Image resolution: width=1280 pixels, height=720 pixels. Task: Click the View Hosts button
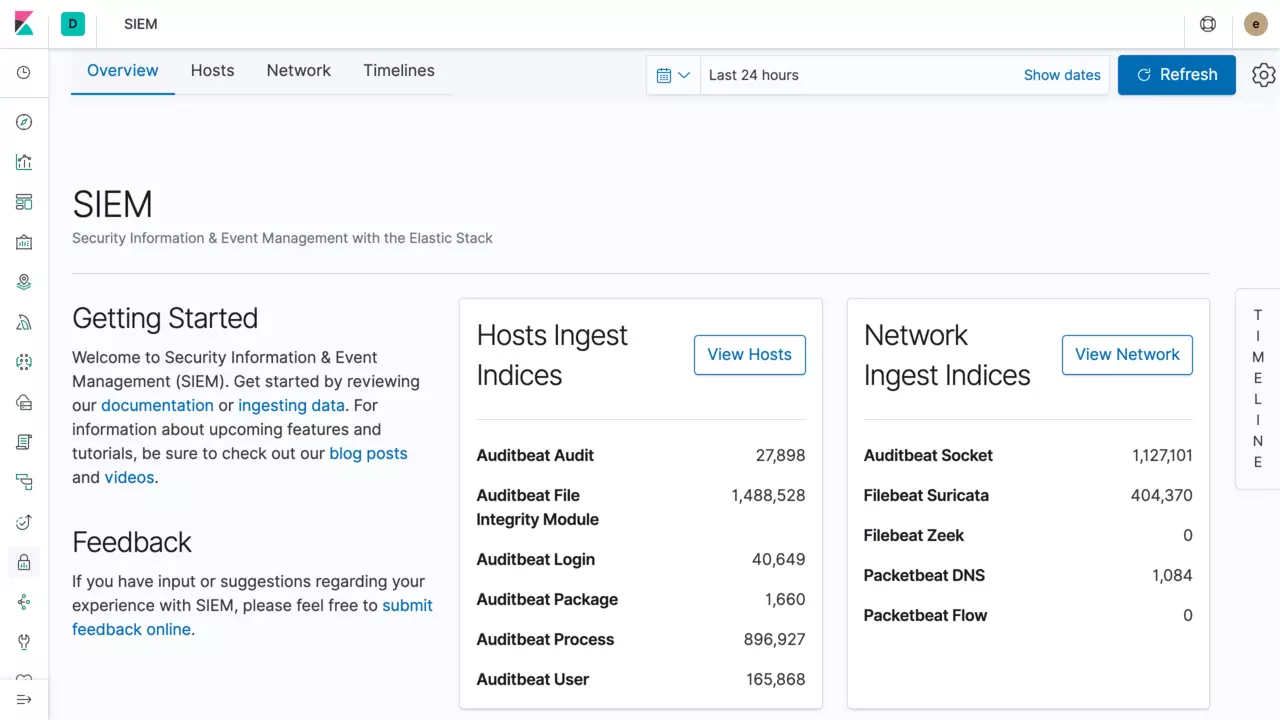point(749,355)
